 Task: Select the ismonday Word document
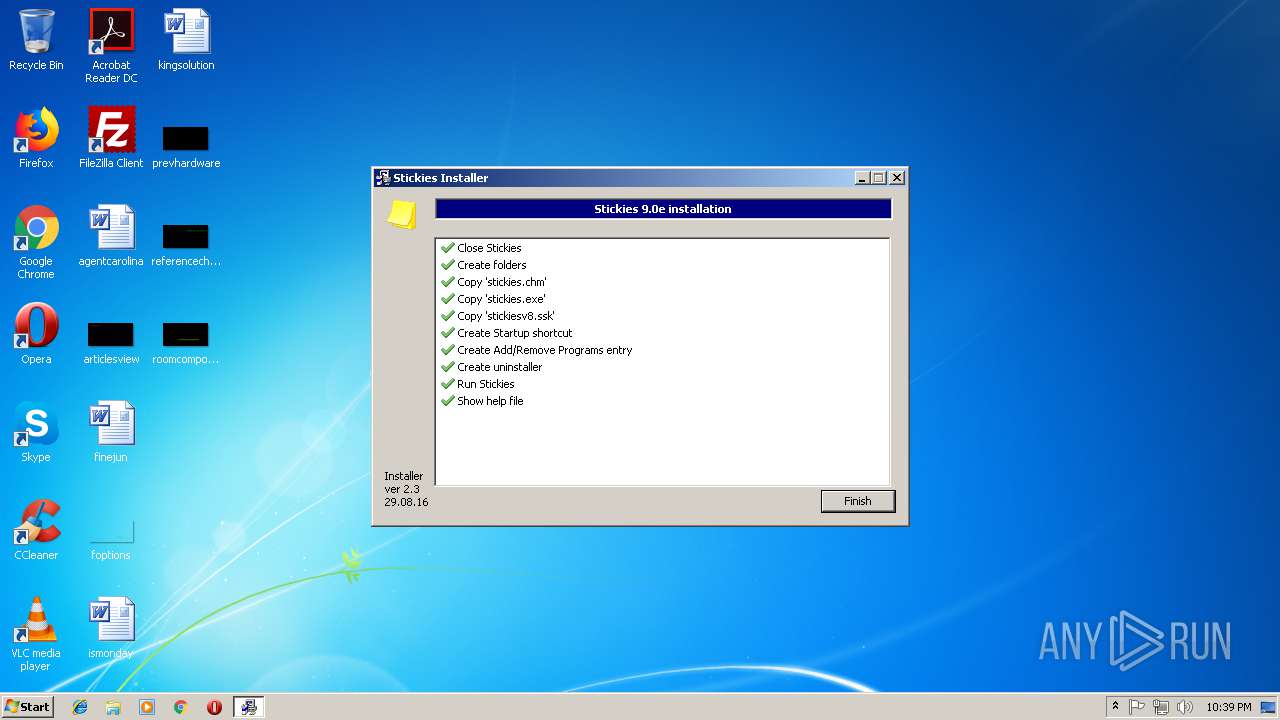coord(111,628)
